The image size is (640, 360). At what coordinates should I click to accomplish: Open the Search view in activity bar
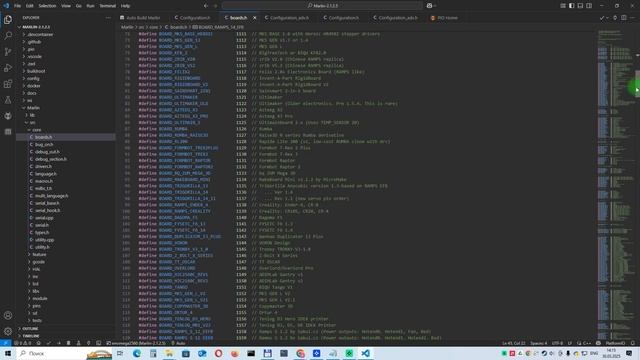click(8, 36)
